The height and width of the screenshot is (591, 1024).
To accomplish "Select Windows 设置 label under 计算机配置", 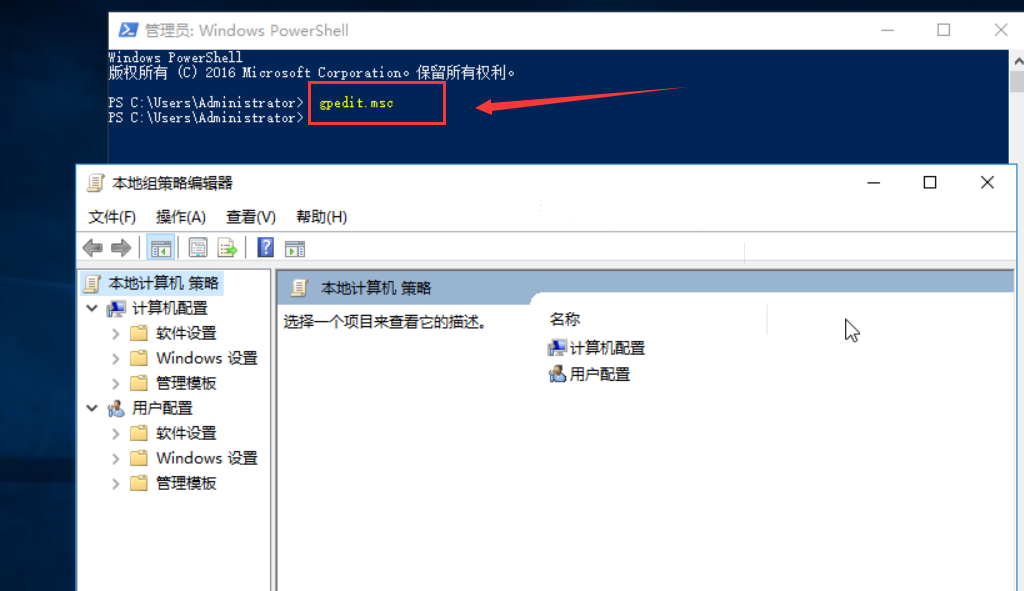I will (207, 358).
